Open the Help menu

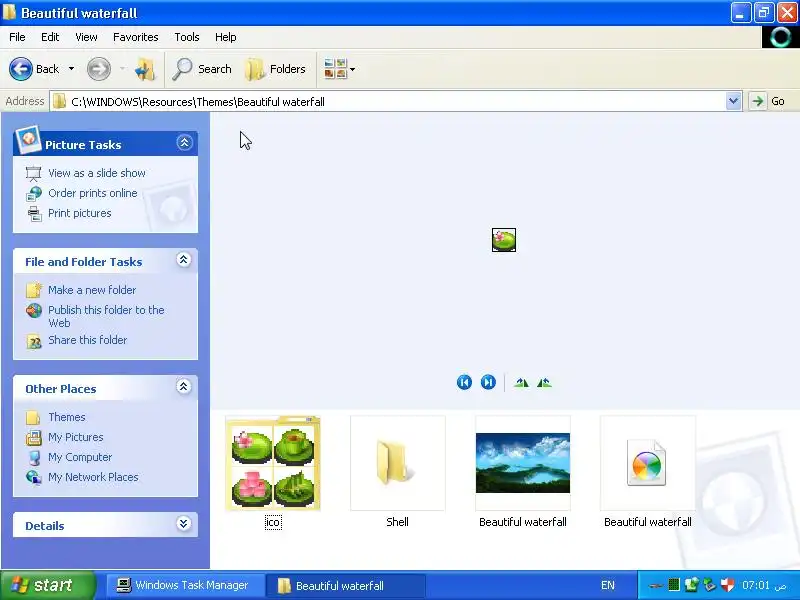(226, 37)
